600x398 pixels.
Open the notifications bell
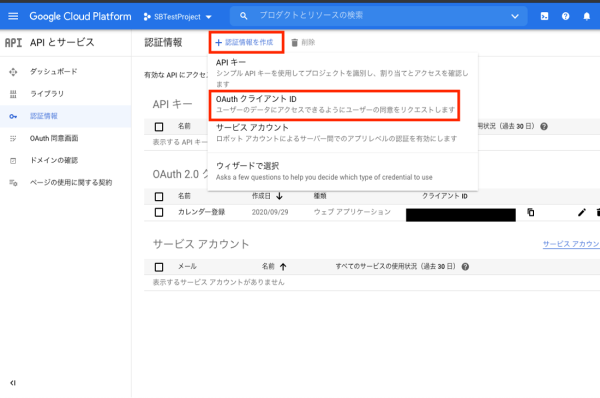587,16
